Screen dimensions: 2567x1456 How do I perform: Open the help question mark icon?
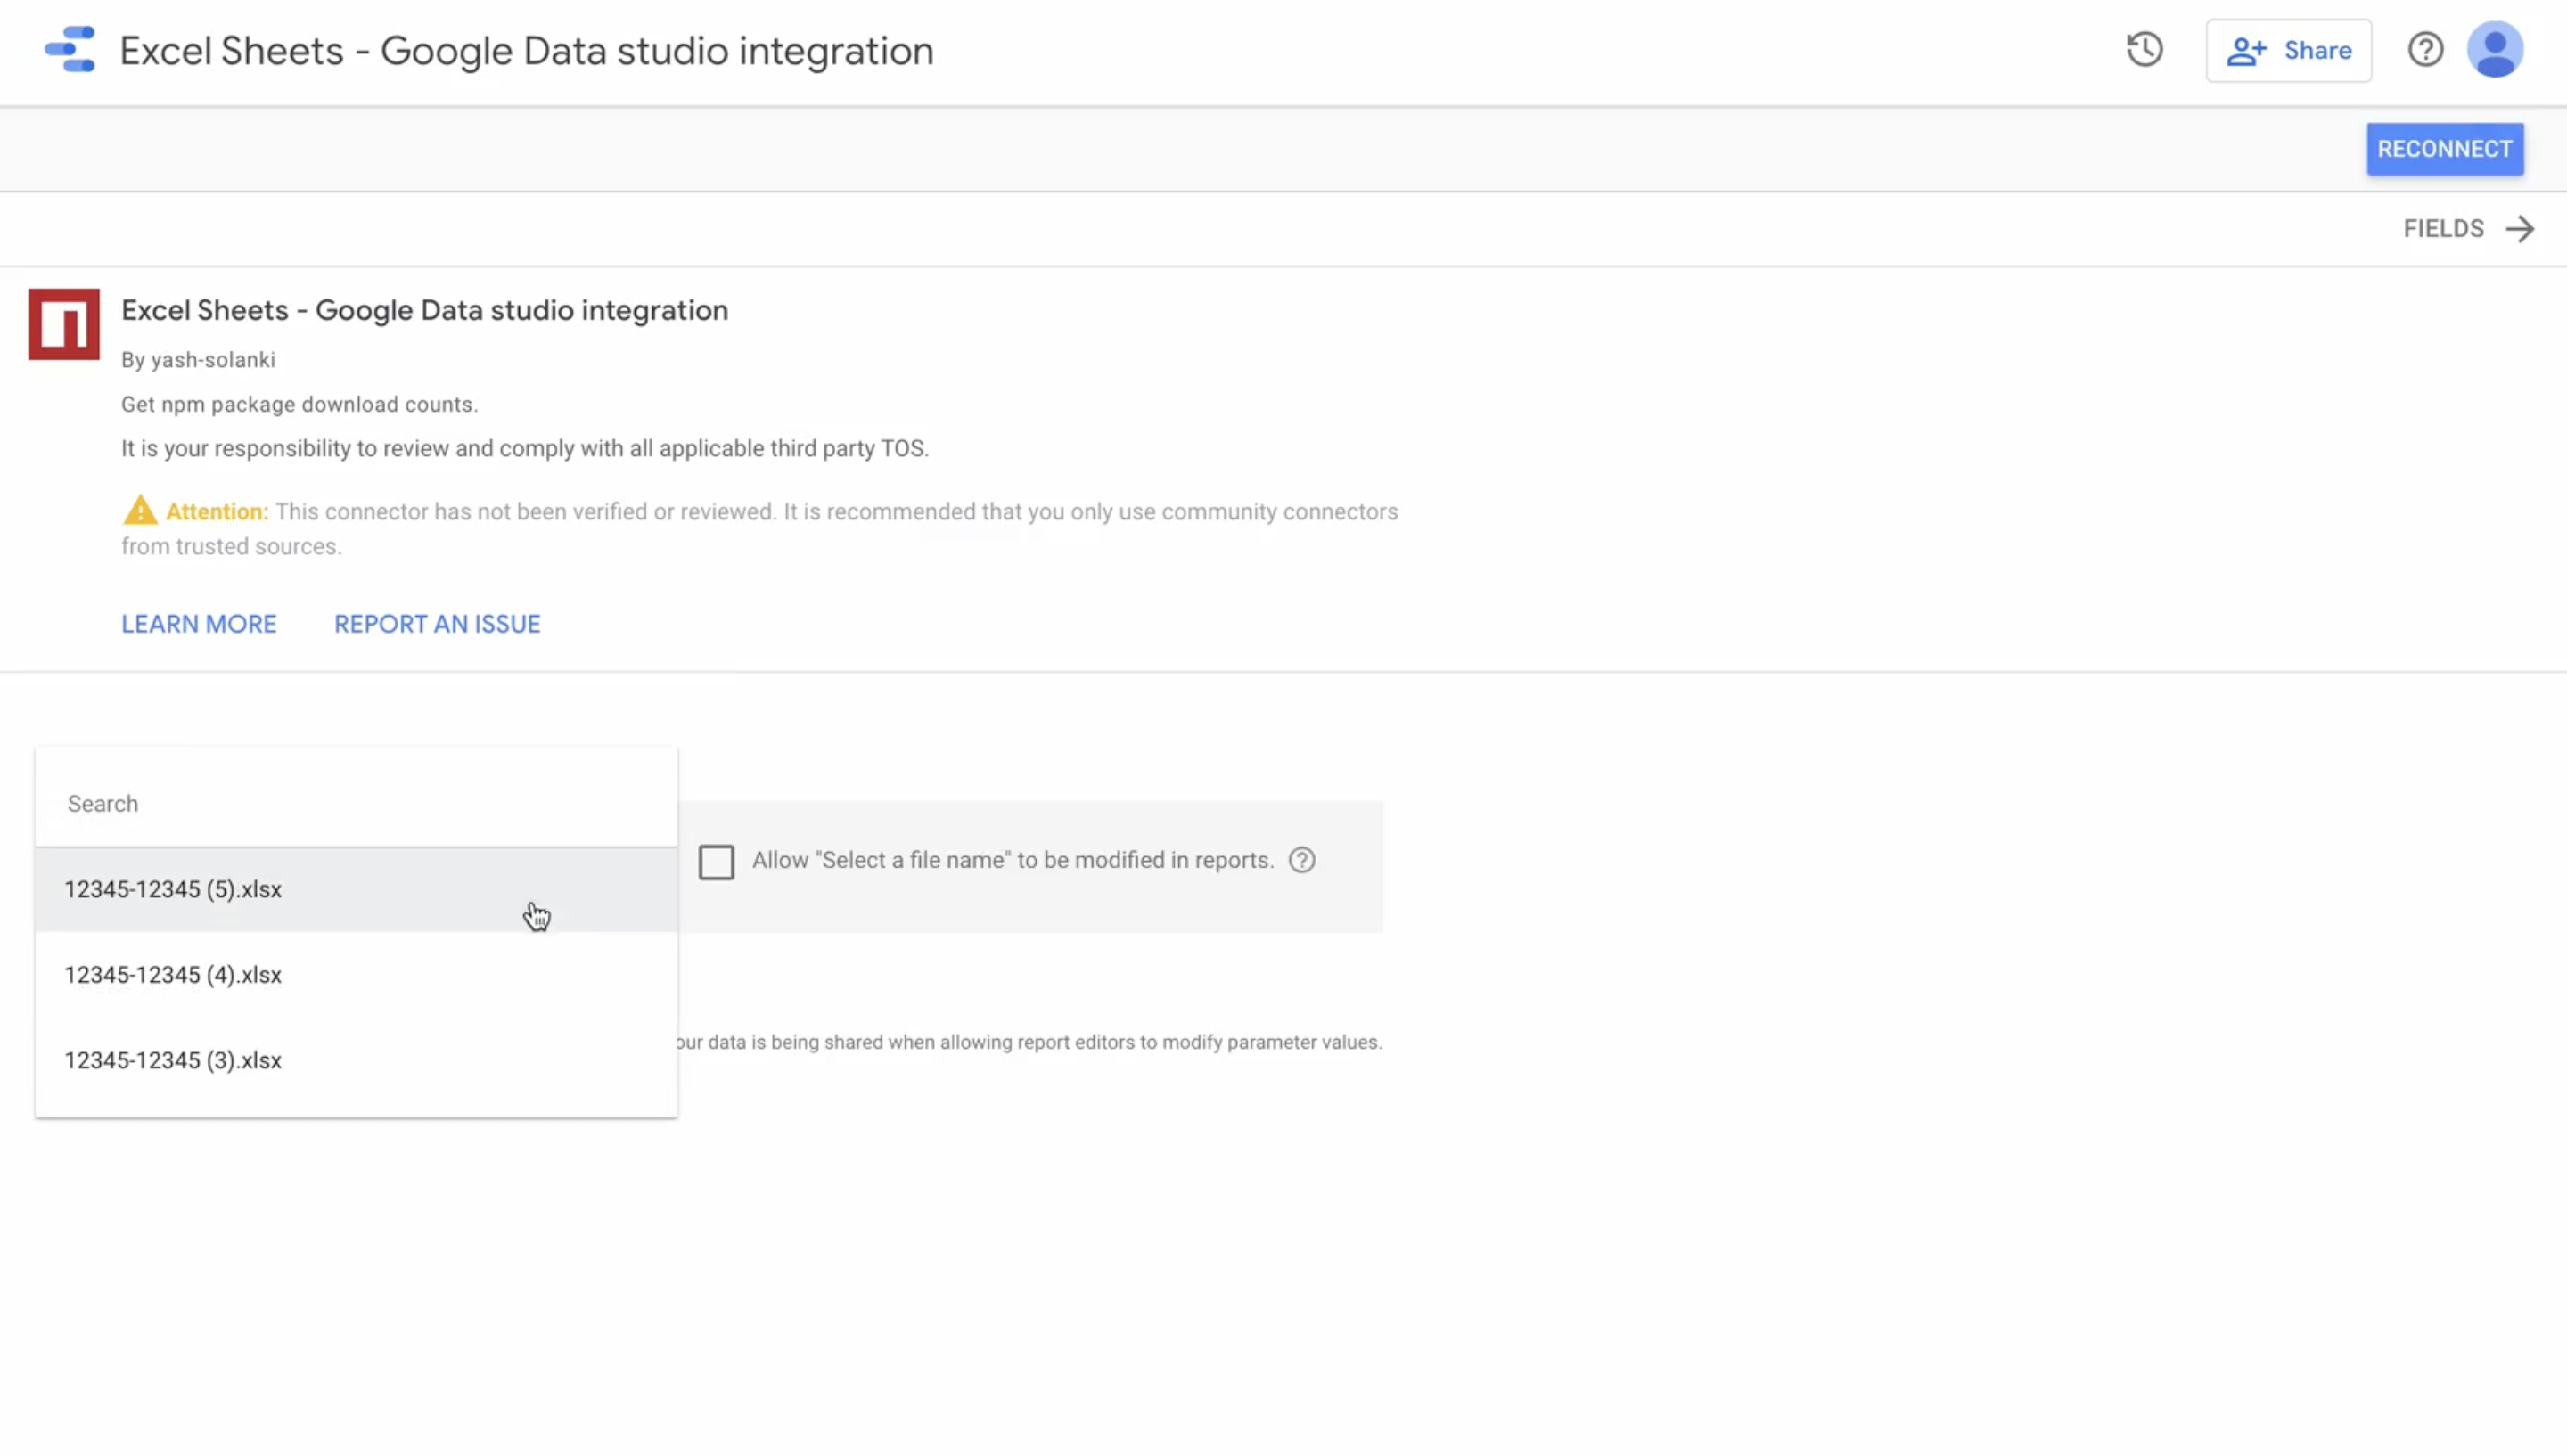pos(2425,50)
